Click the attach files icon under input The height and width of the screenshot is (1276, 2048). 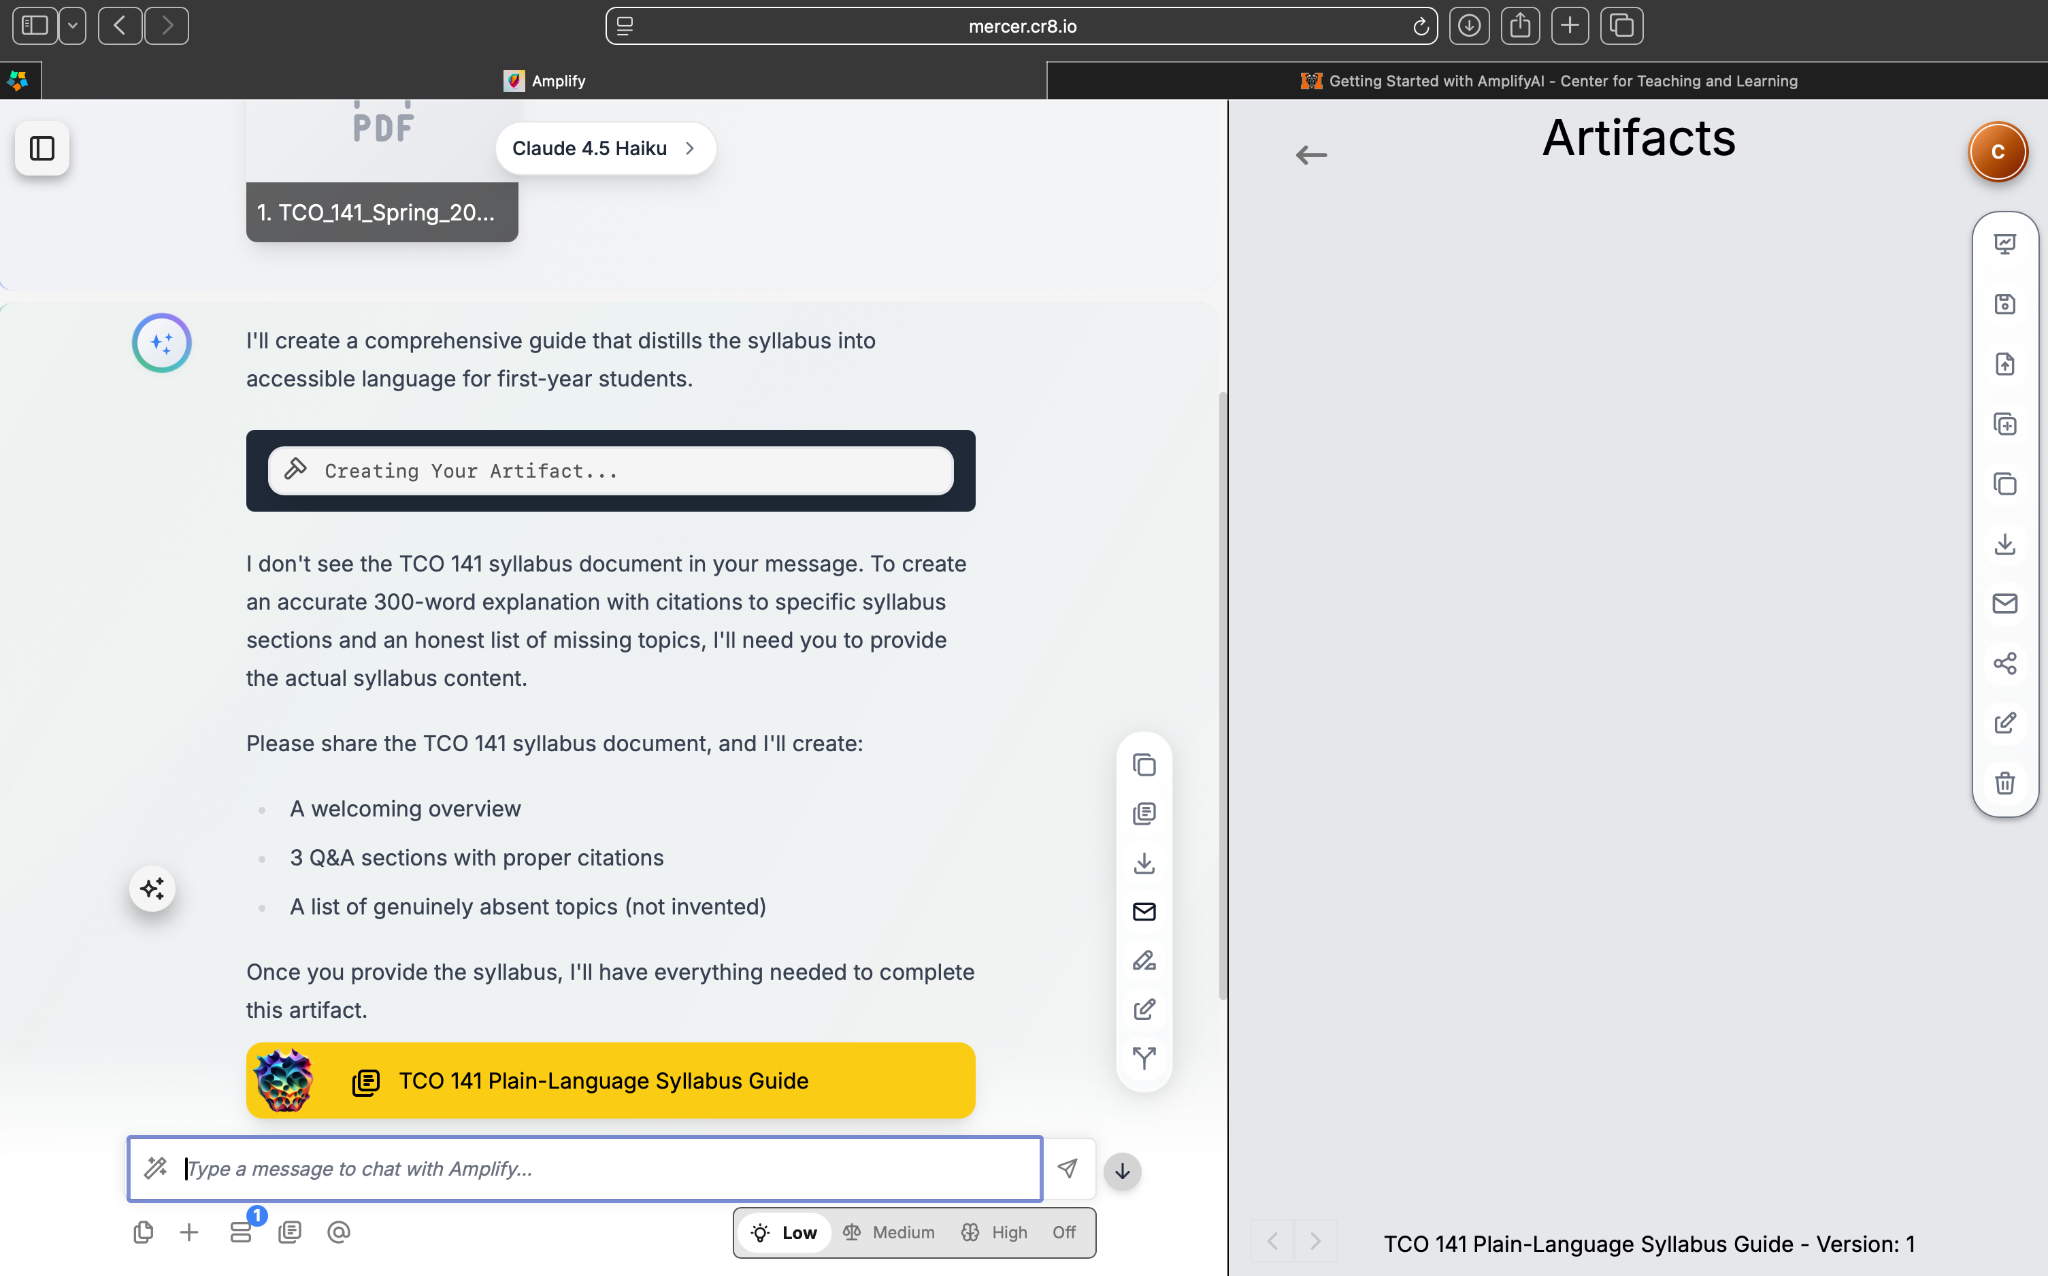(143, 1232)
